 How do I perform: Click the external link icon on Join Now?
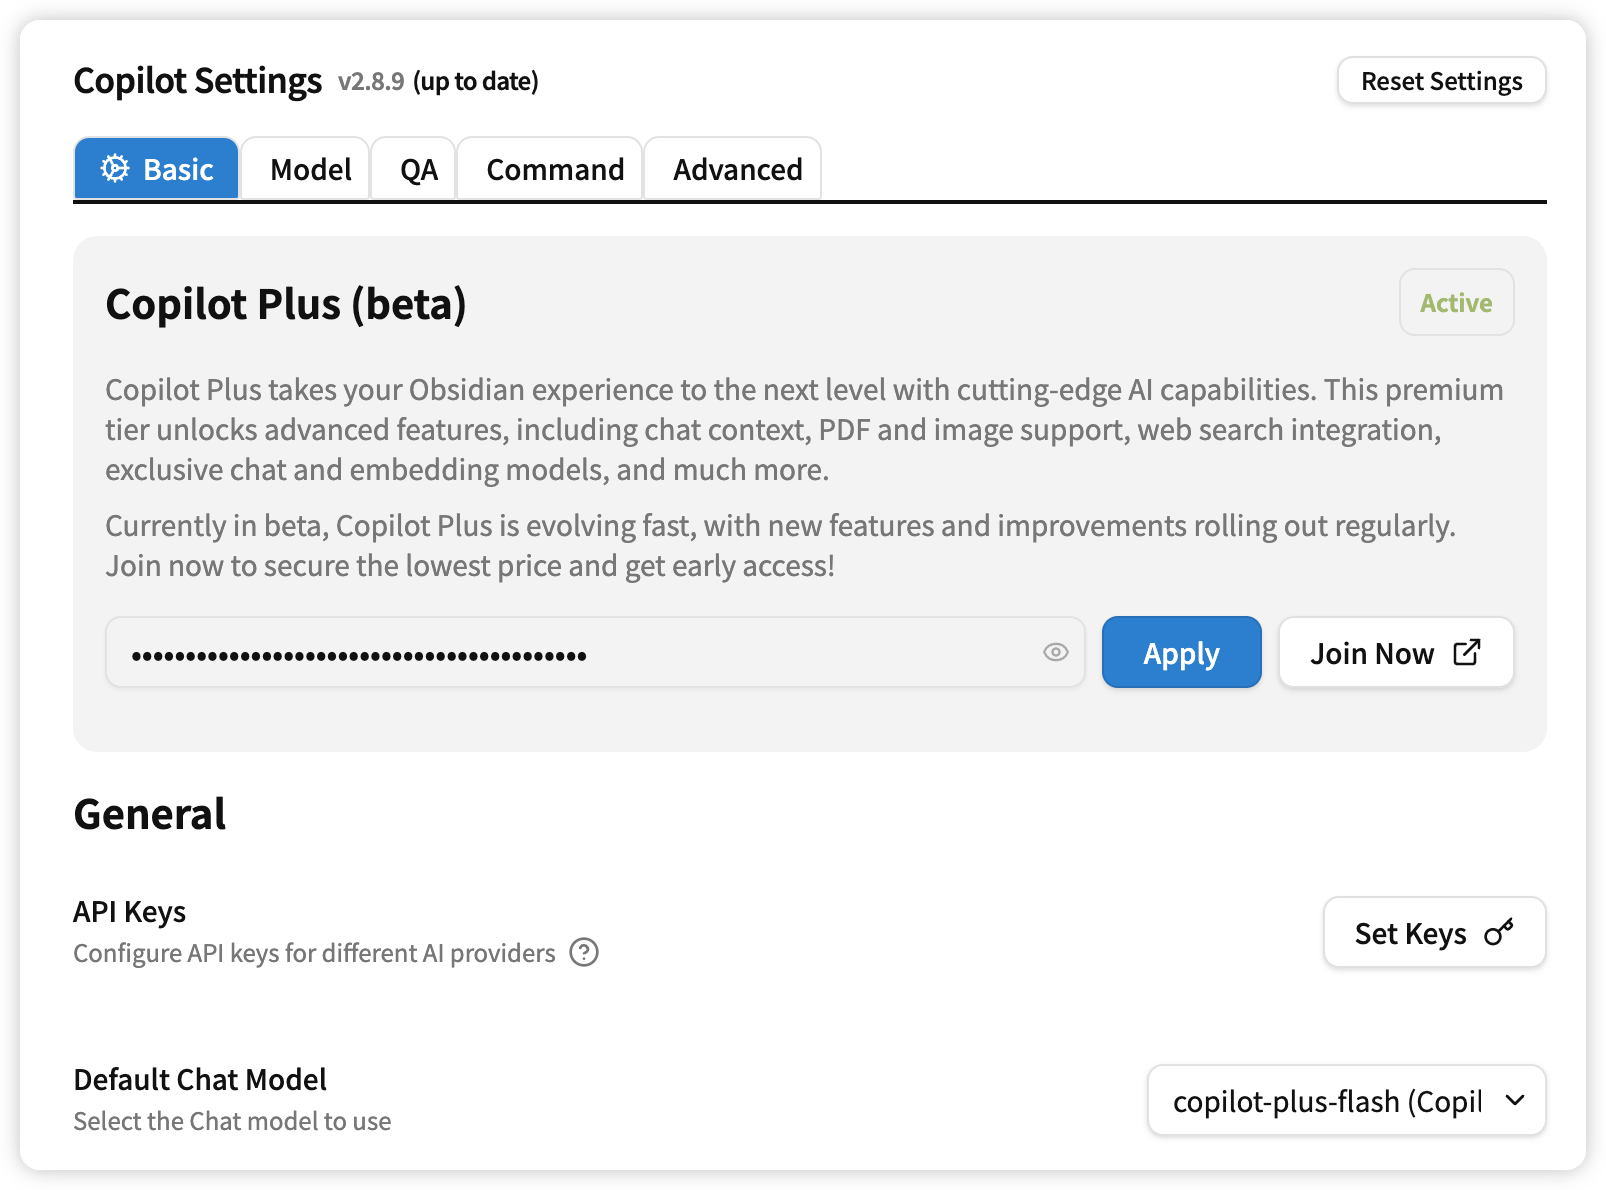coord(1466,652)
